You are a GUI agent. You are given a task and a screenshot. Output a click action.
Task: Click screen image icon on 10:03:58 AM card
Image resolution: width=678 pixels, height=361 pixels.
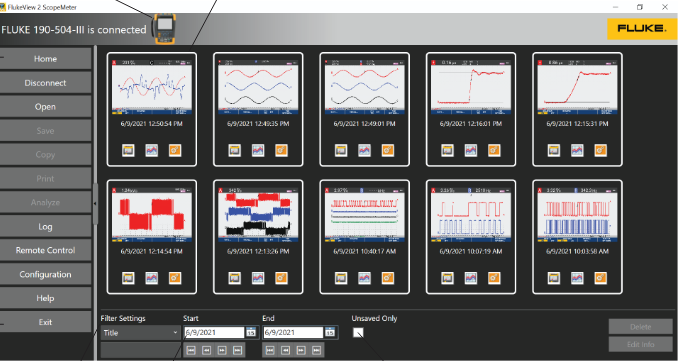(x=553, y=278)
